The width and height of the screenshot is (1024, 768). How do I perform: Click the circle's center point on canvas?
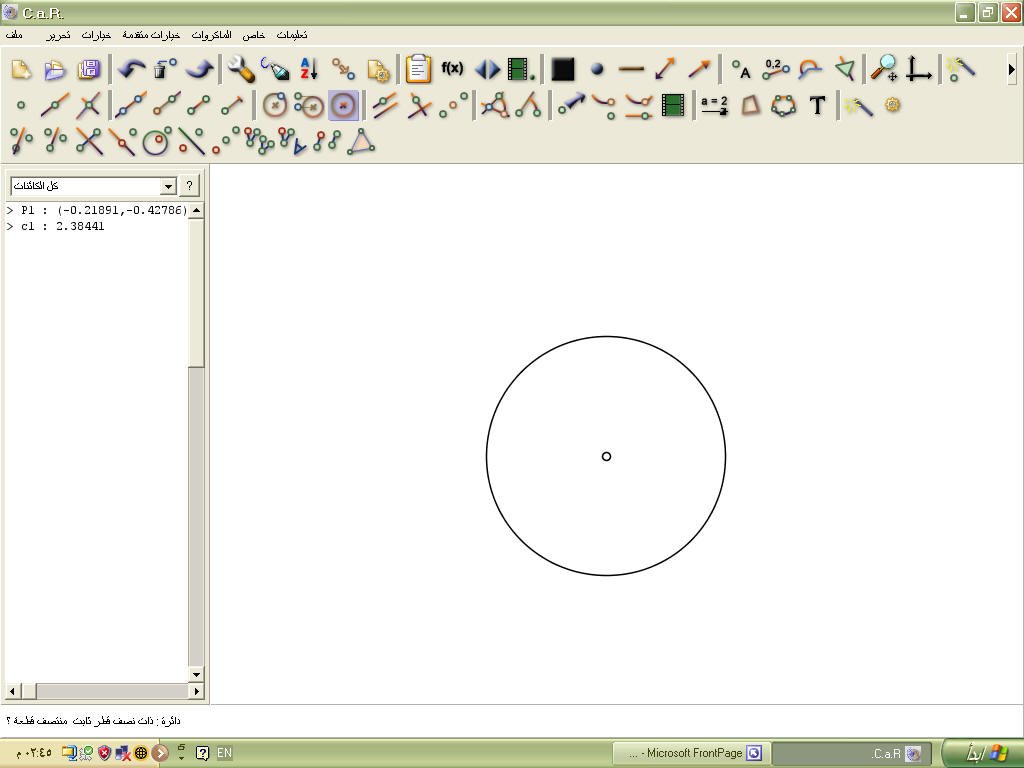pos(606,456)
